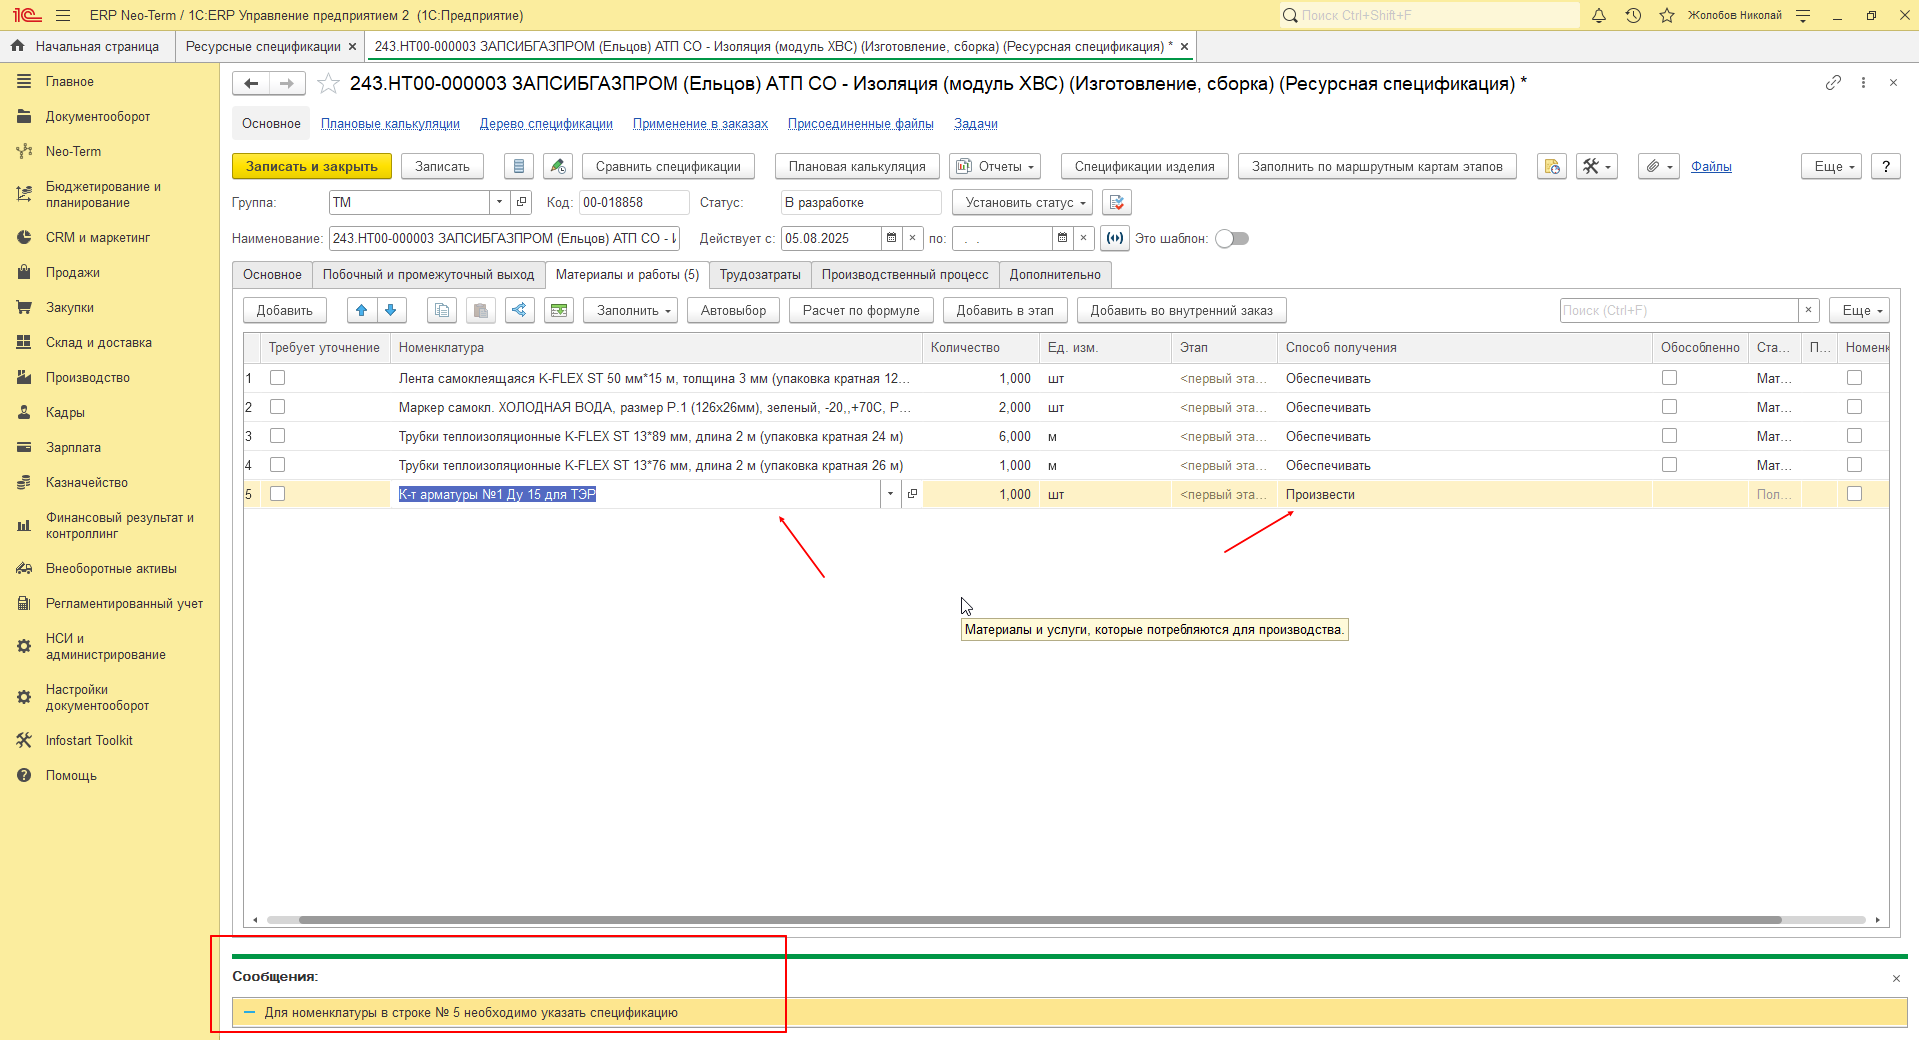Toggle the 'Это шаблон' switch

click(1232, 238)
